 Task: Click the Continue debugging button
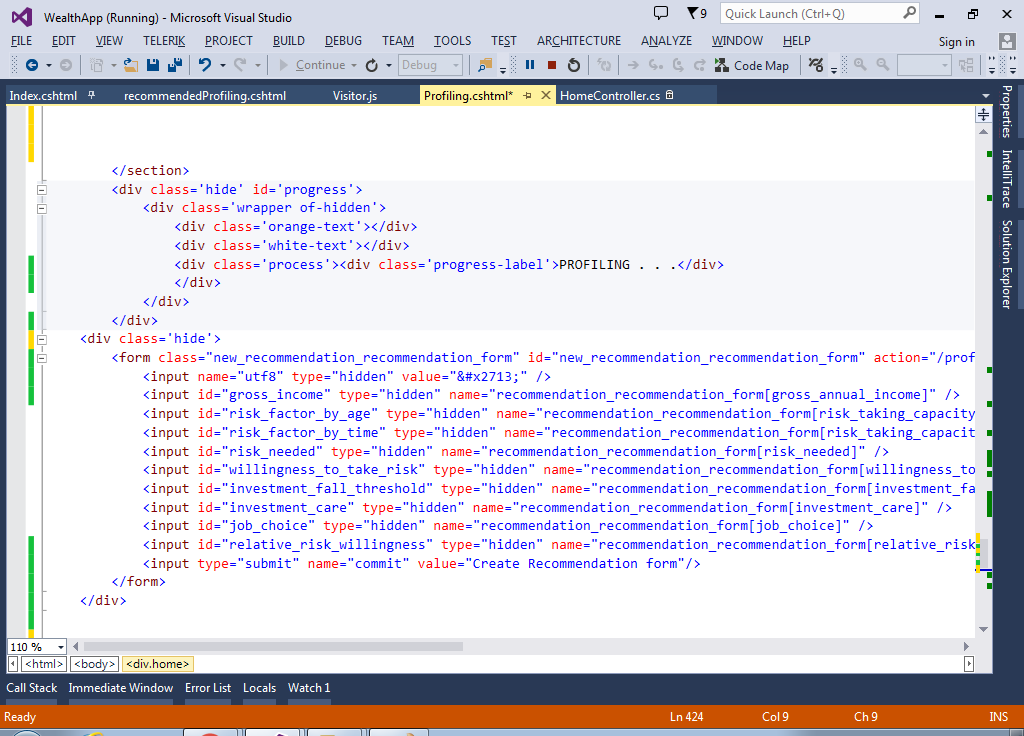[312, 65]
